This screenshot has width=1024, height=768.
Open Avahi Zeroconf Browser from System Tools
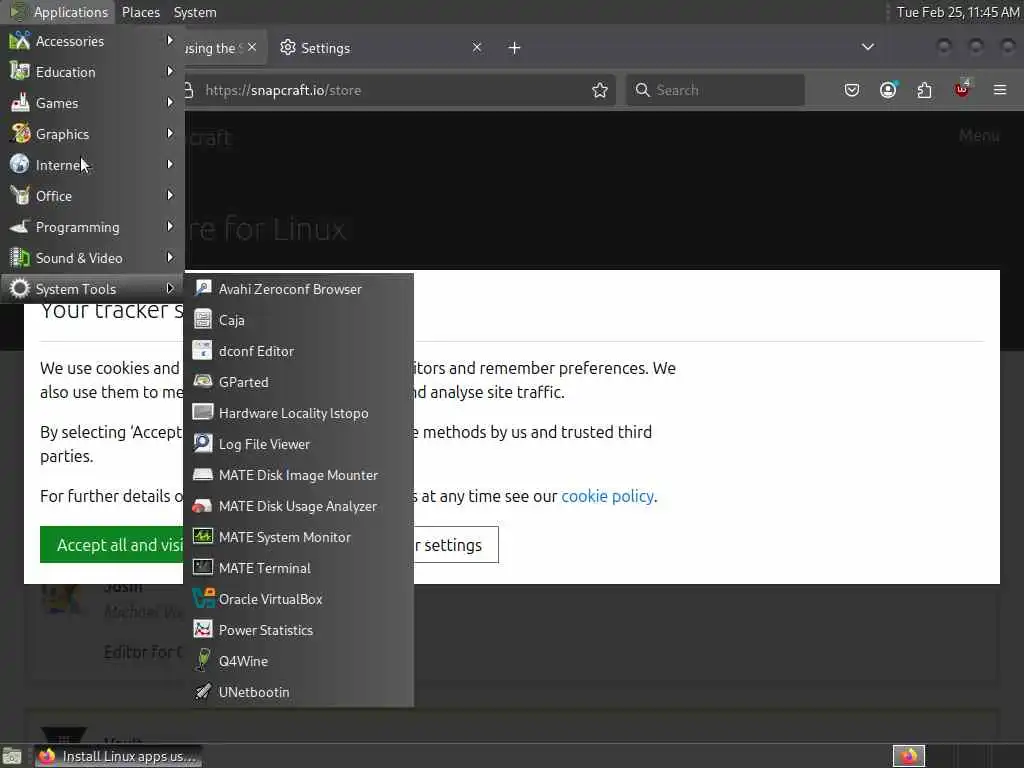point(298,289)
